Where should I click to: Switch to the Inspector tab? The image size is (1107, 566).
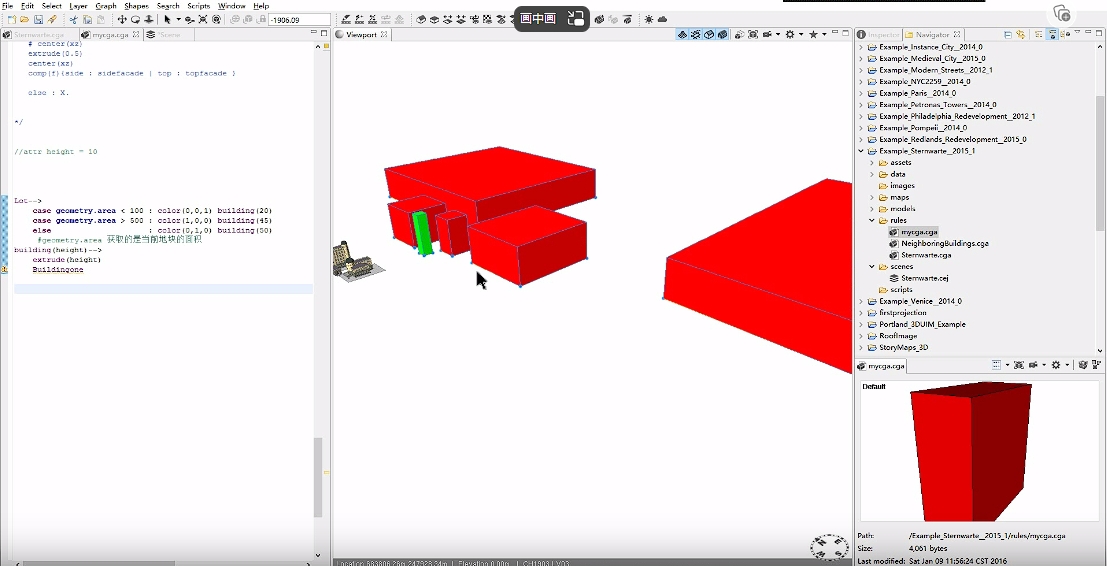(882, 34)
